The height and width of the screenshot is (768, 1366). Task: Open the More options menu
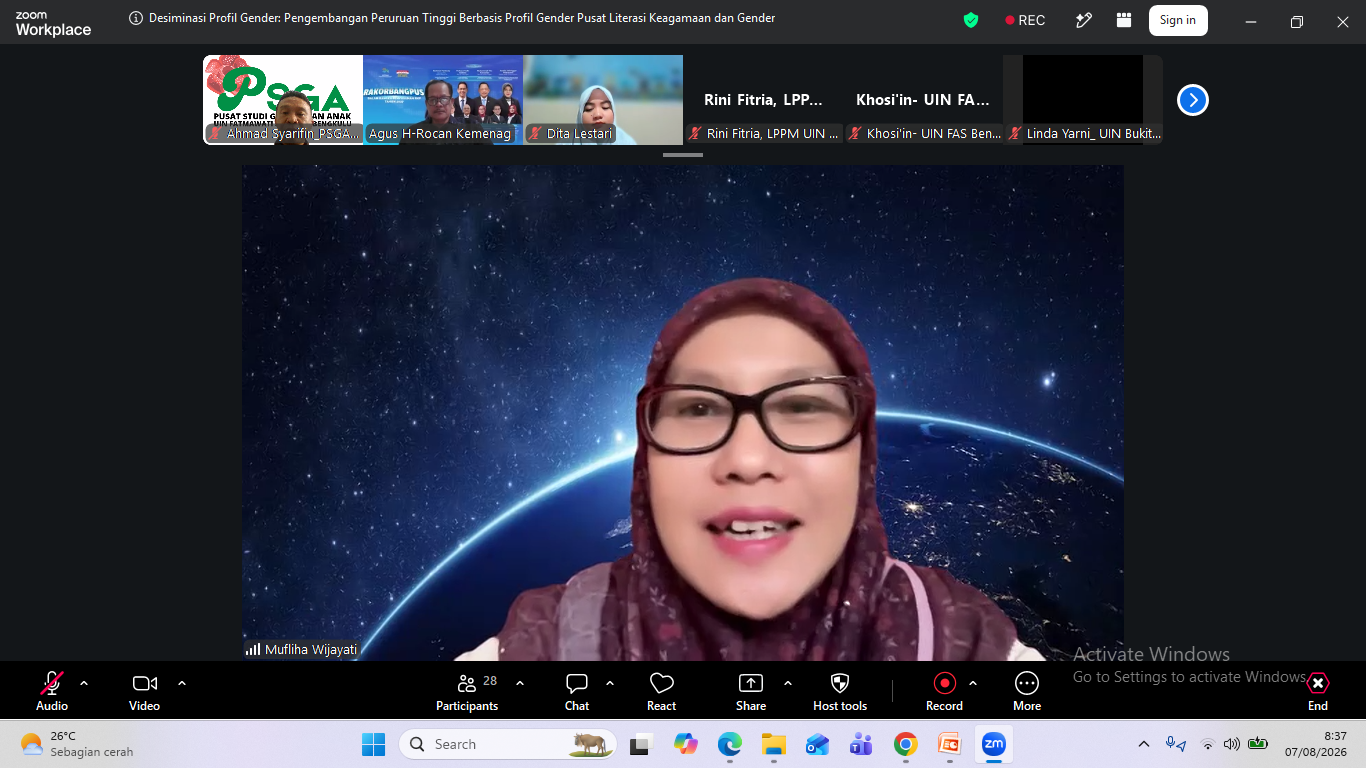1027,691
